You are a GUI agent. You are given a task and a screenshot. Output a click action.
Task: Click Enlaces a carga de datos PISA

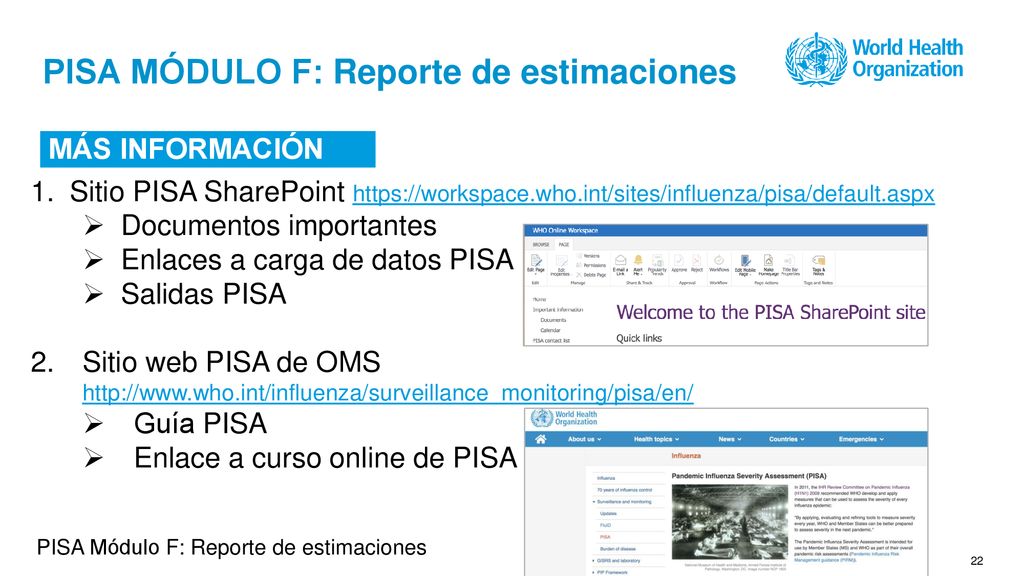pos(317,260)
